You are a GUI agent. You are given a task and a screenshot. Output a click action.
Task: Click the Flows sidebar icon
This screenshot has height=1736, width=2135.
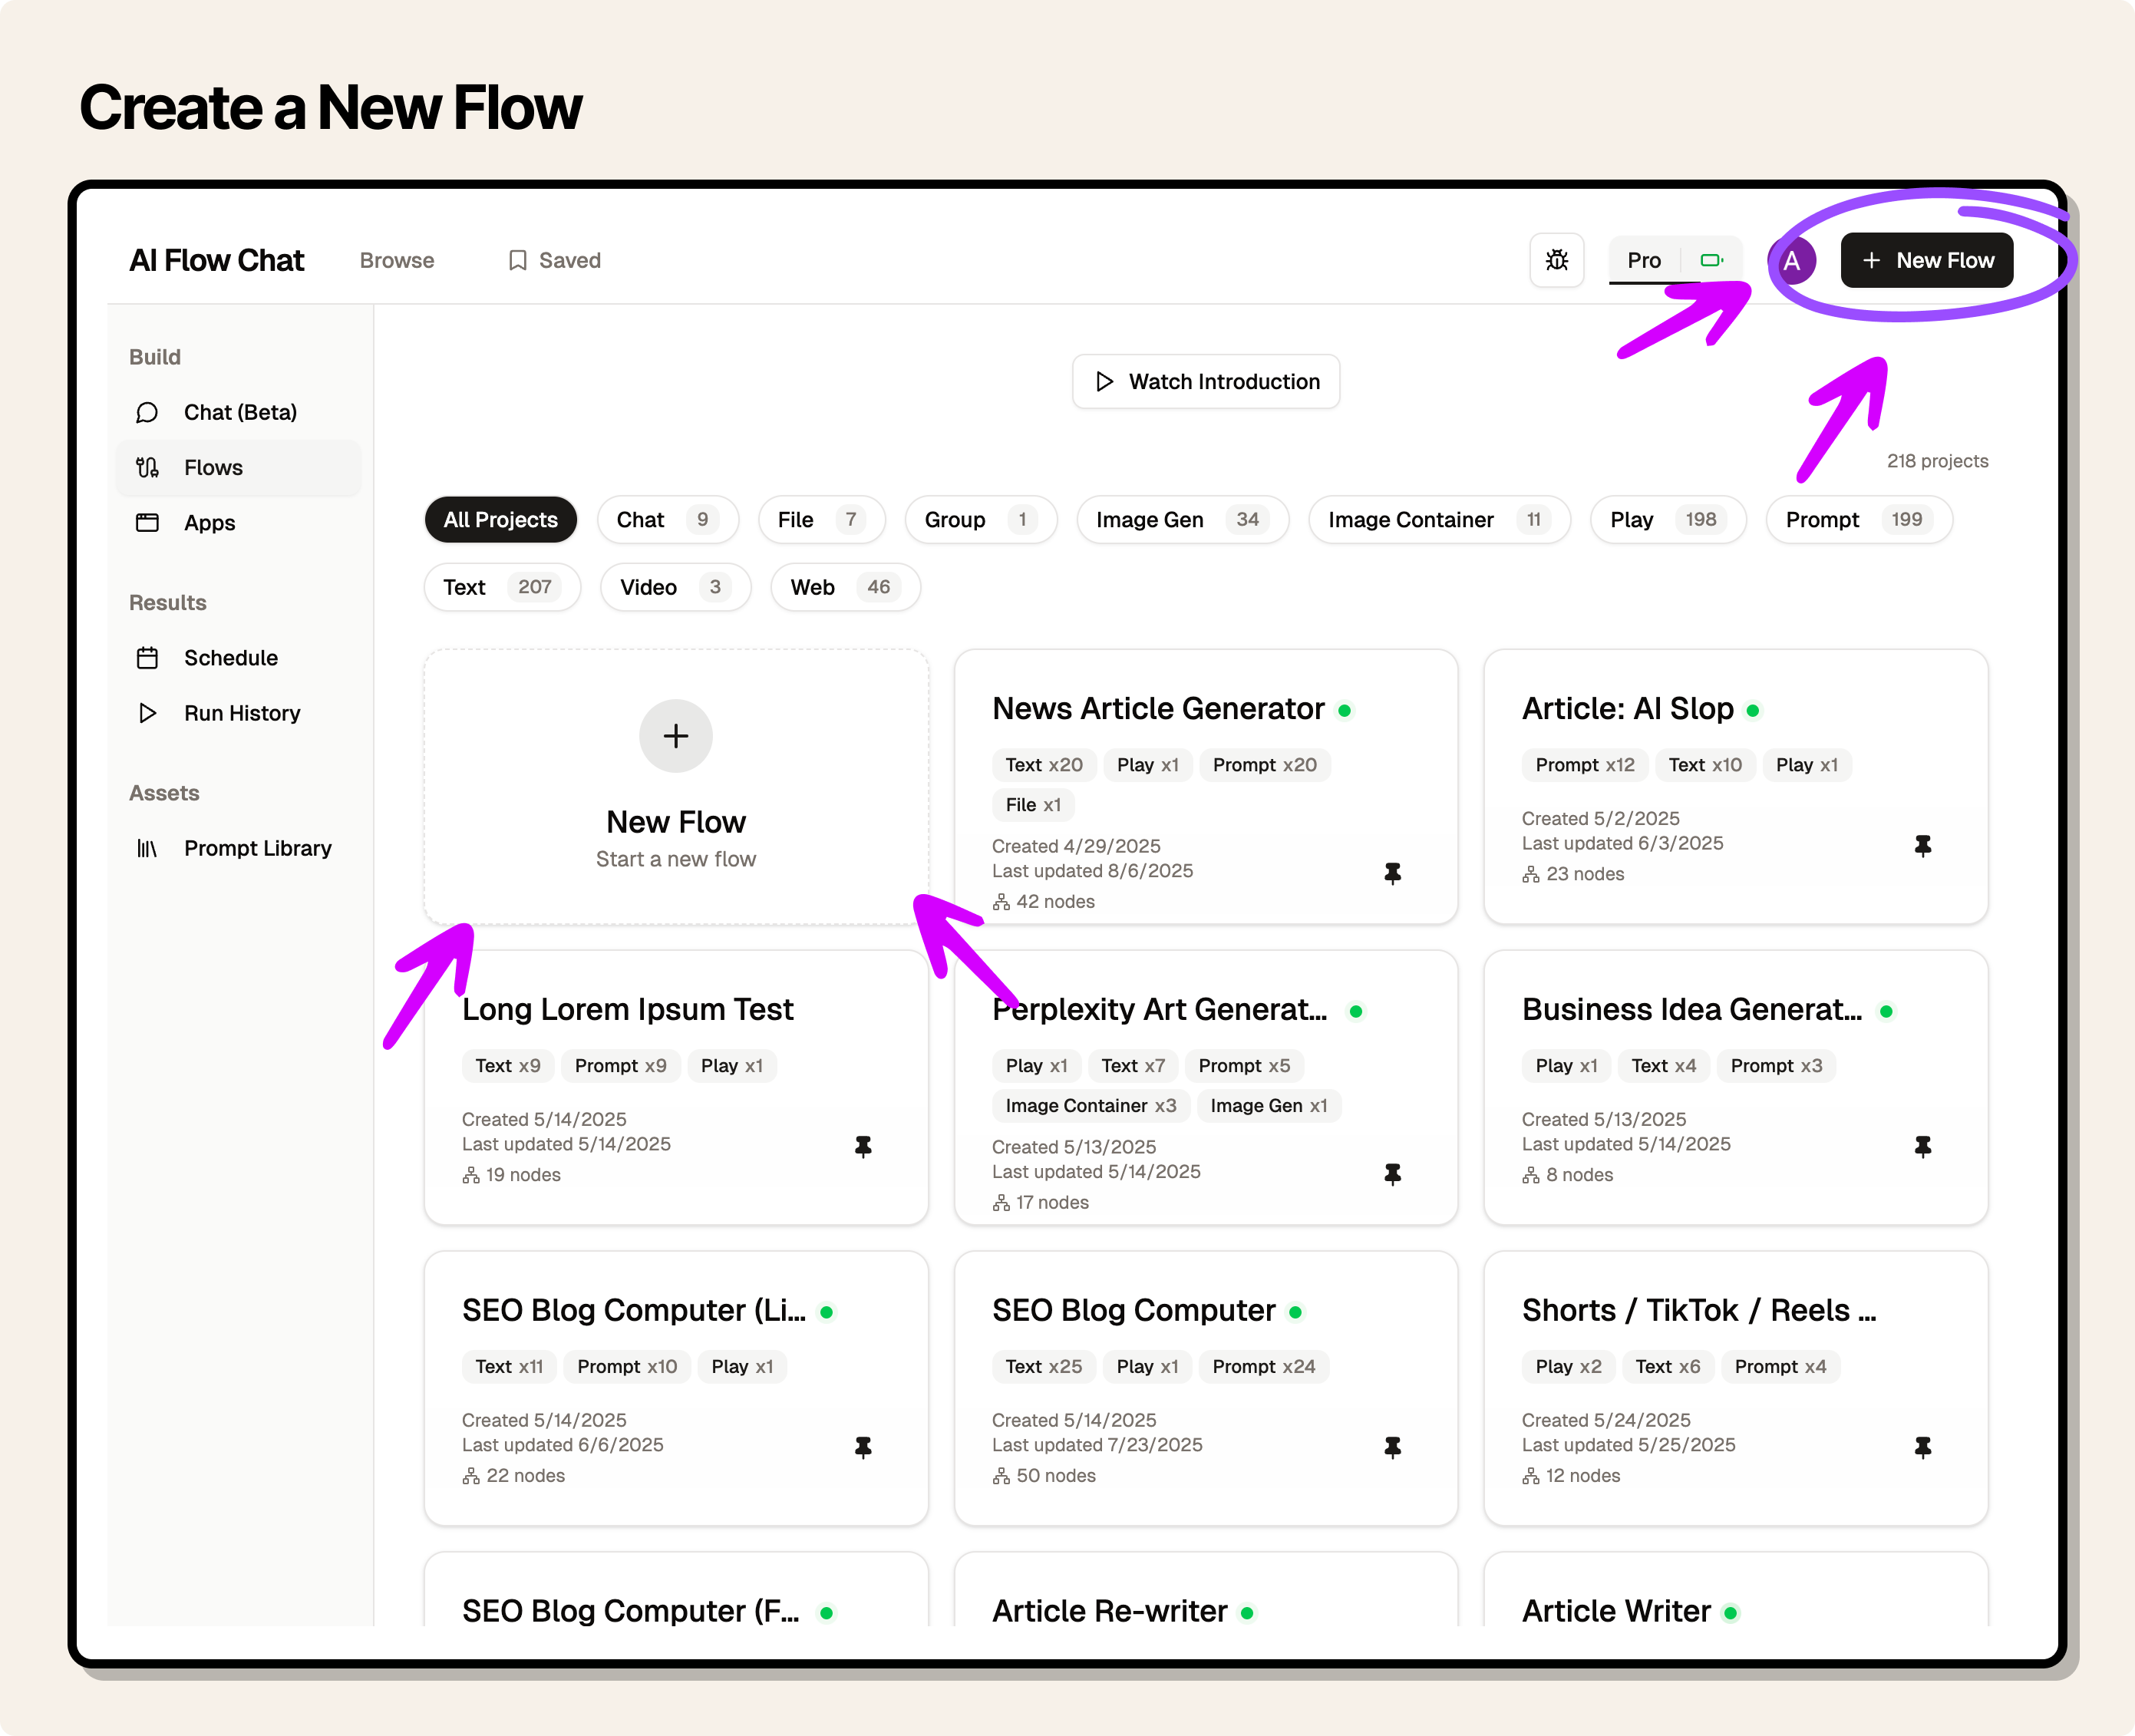[147, 467]
